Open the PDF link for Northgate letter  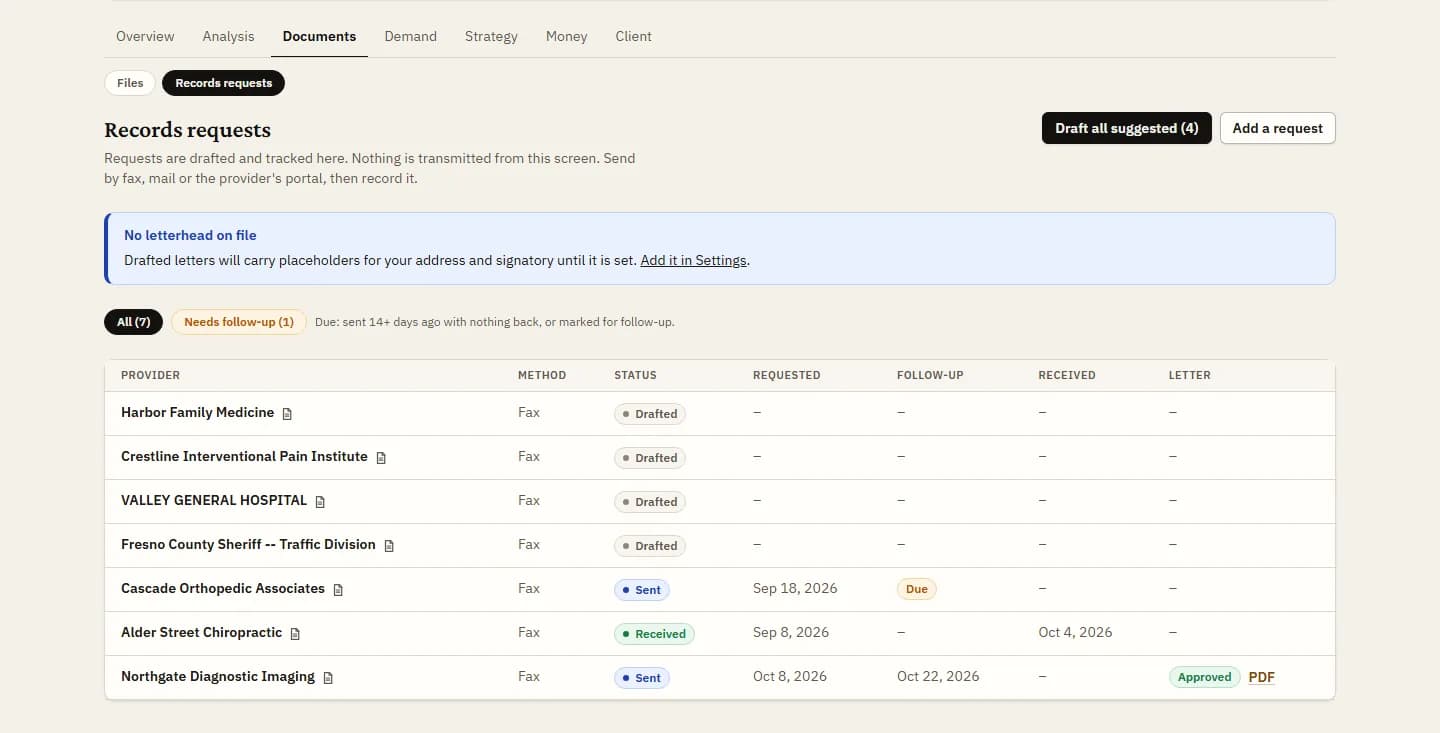(x=1261, y=677)
